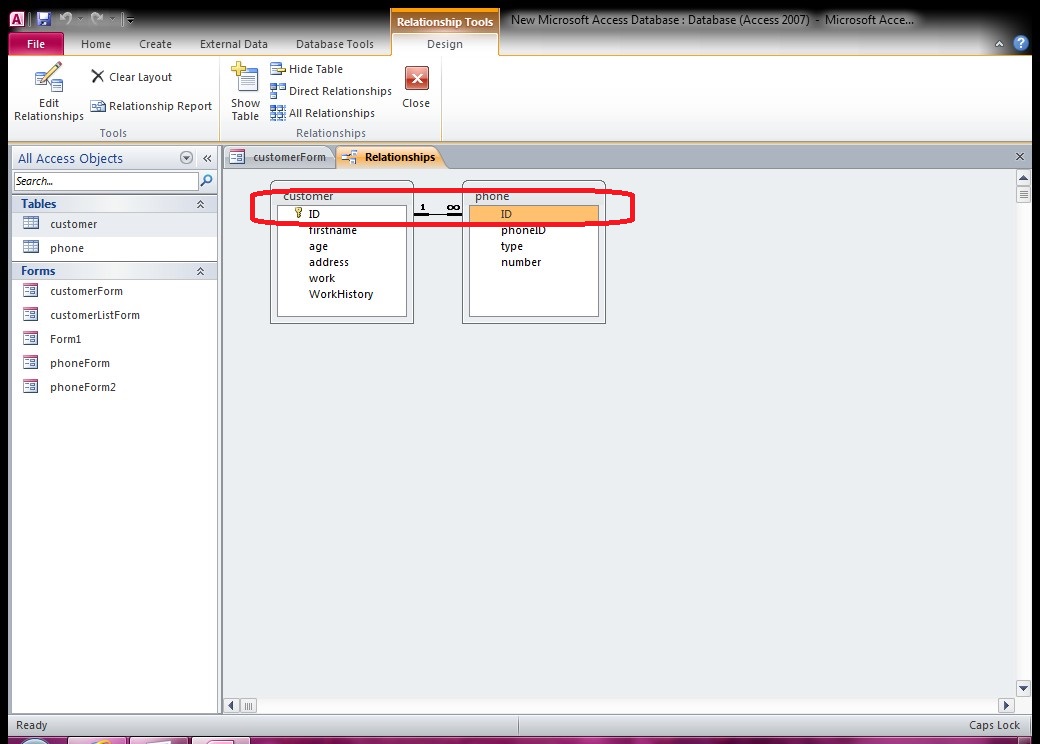Open phoneForm in the Forms list
The image size is (1040, 744).
(114, 363)
